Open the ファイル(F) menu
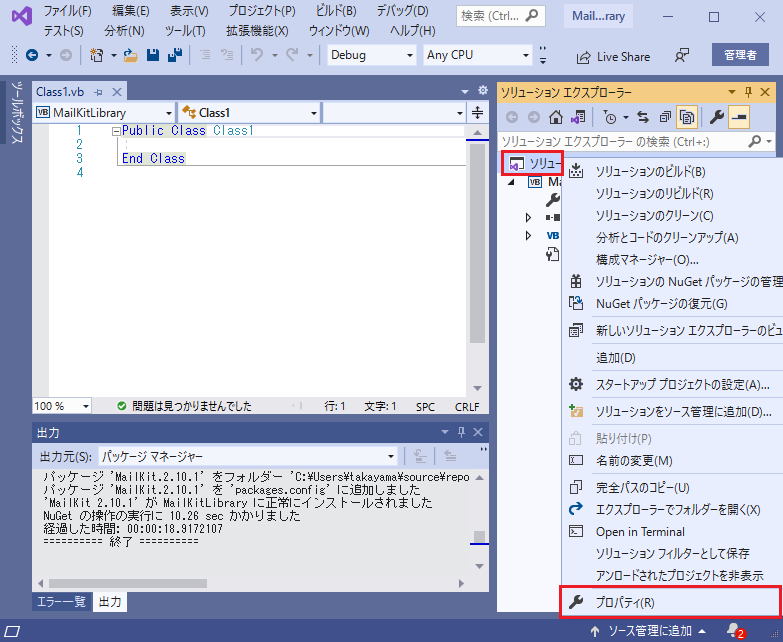 [x=67, y=11]
